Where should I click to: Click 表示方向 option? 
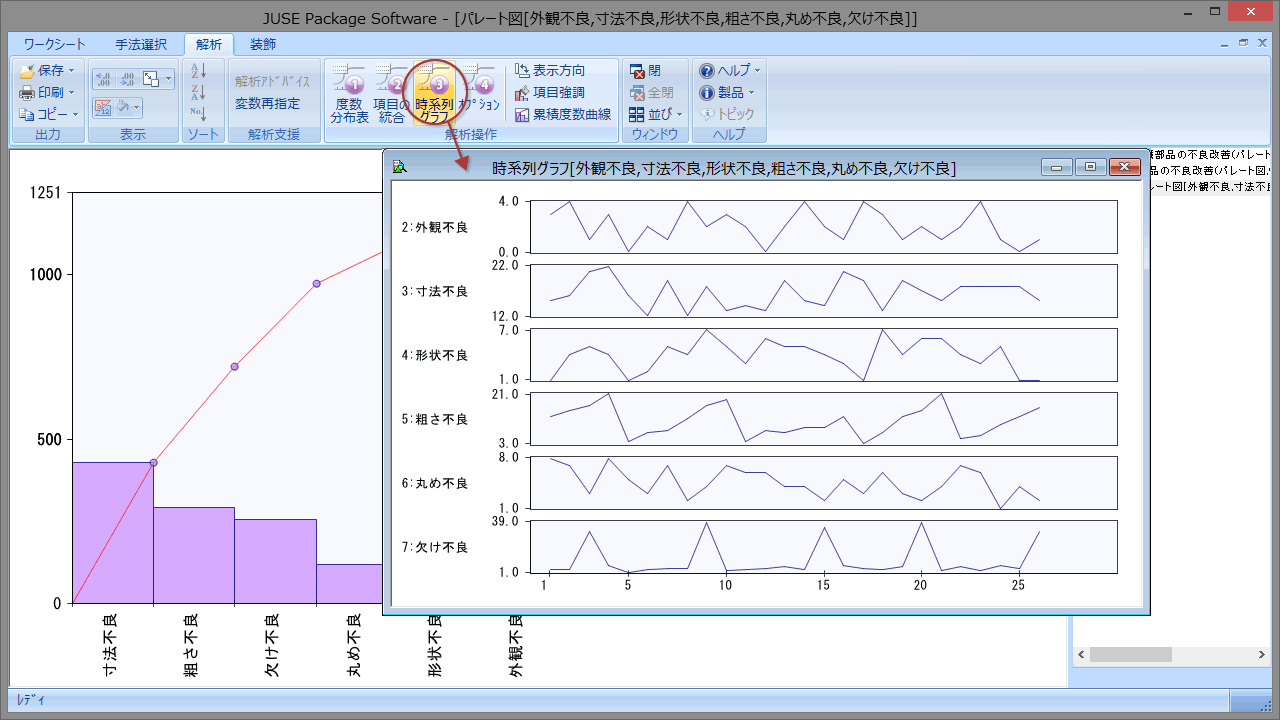550,71
